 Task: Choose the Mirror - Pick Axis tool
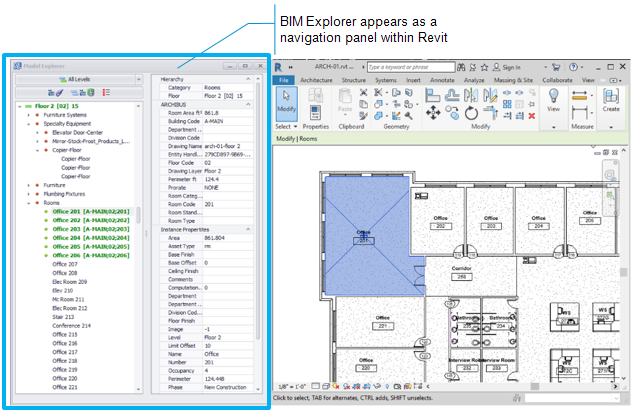(x=471, y=95)
